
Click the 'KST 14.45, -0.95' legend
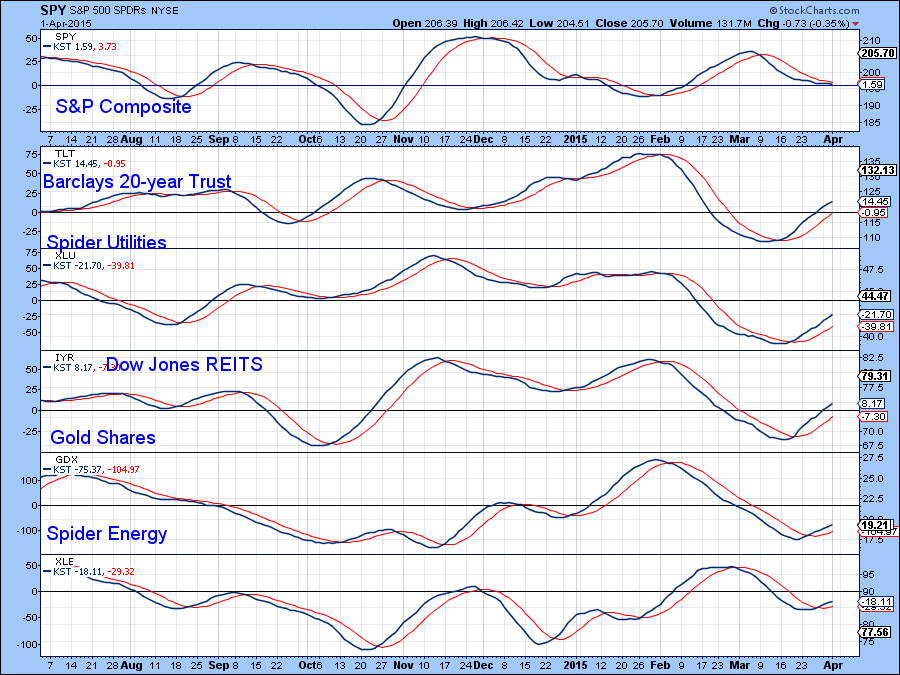pos(85,164)
